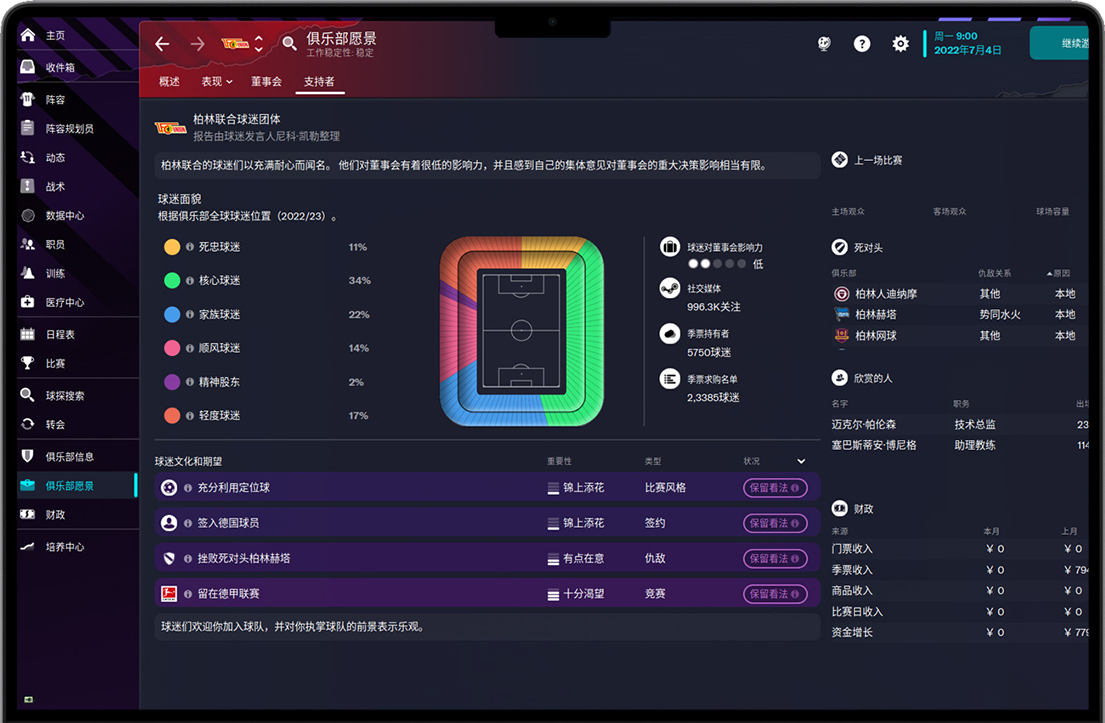Switch to the 概述 tab
1105x723 pixels.
coord(169,82)
